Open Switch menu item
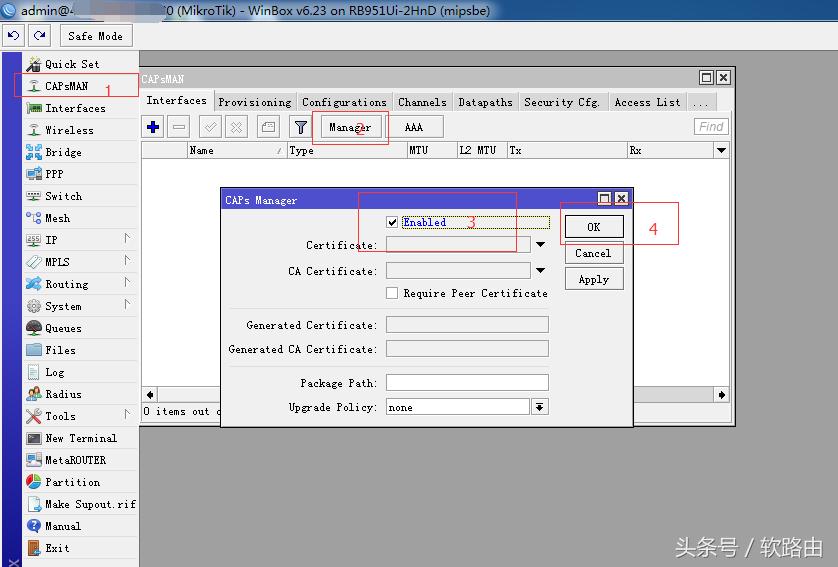 [x=80, y=196]
